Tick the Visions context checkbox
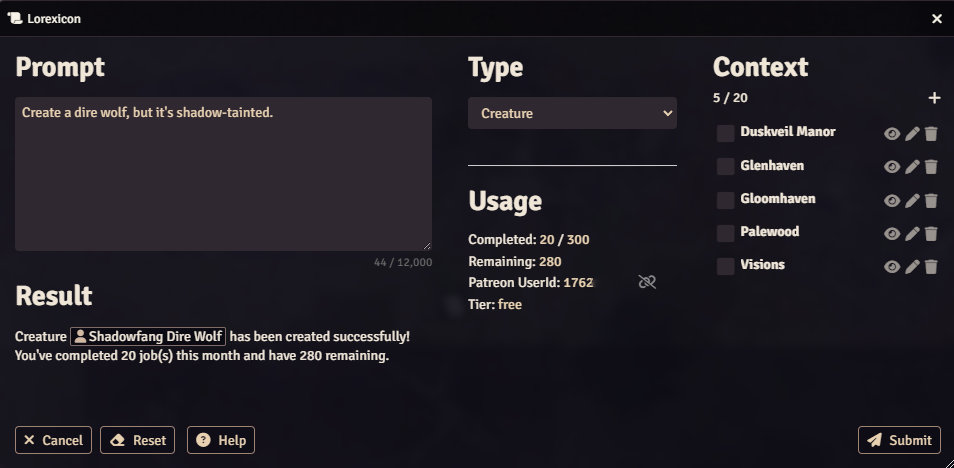The image size is (954, 468). point(726,267)
